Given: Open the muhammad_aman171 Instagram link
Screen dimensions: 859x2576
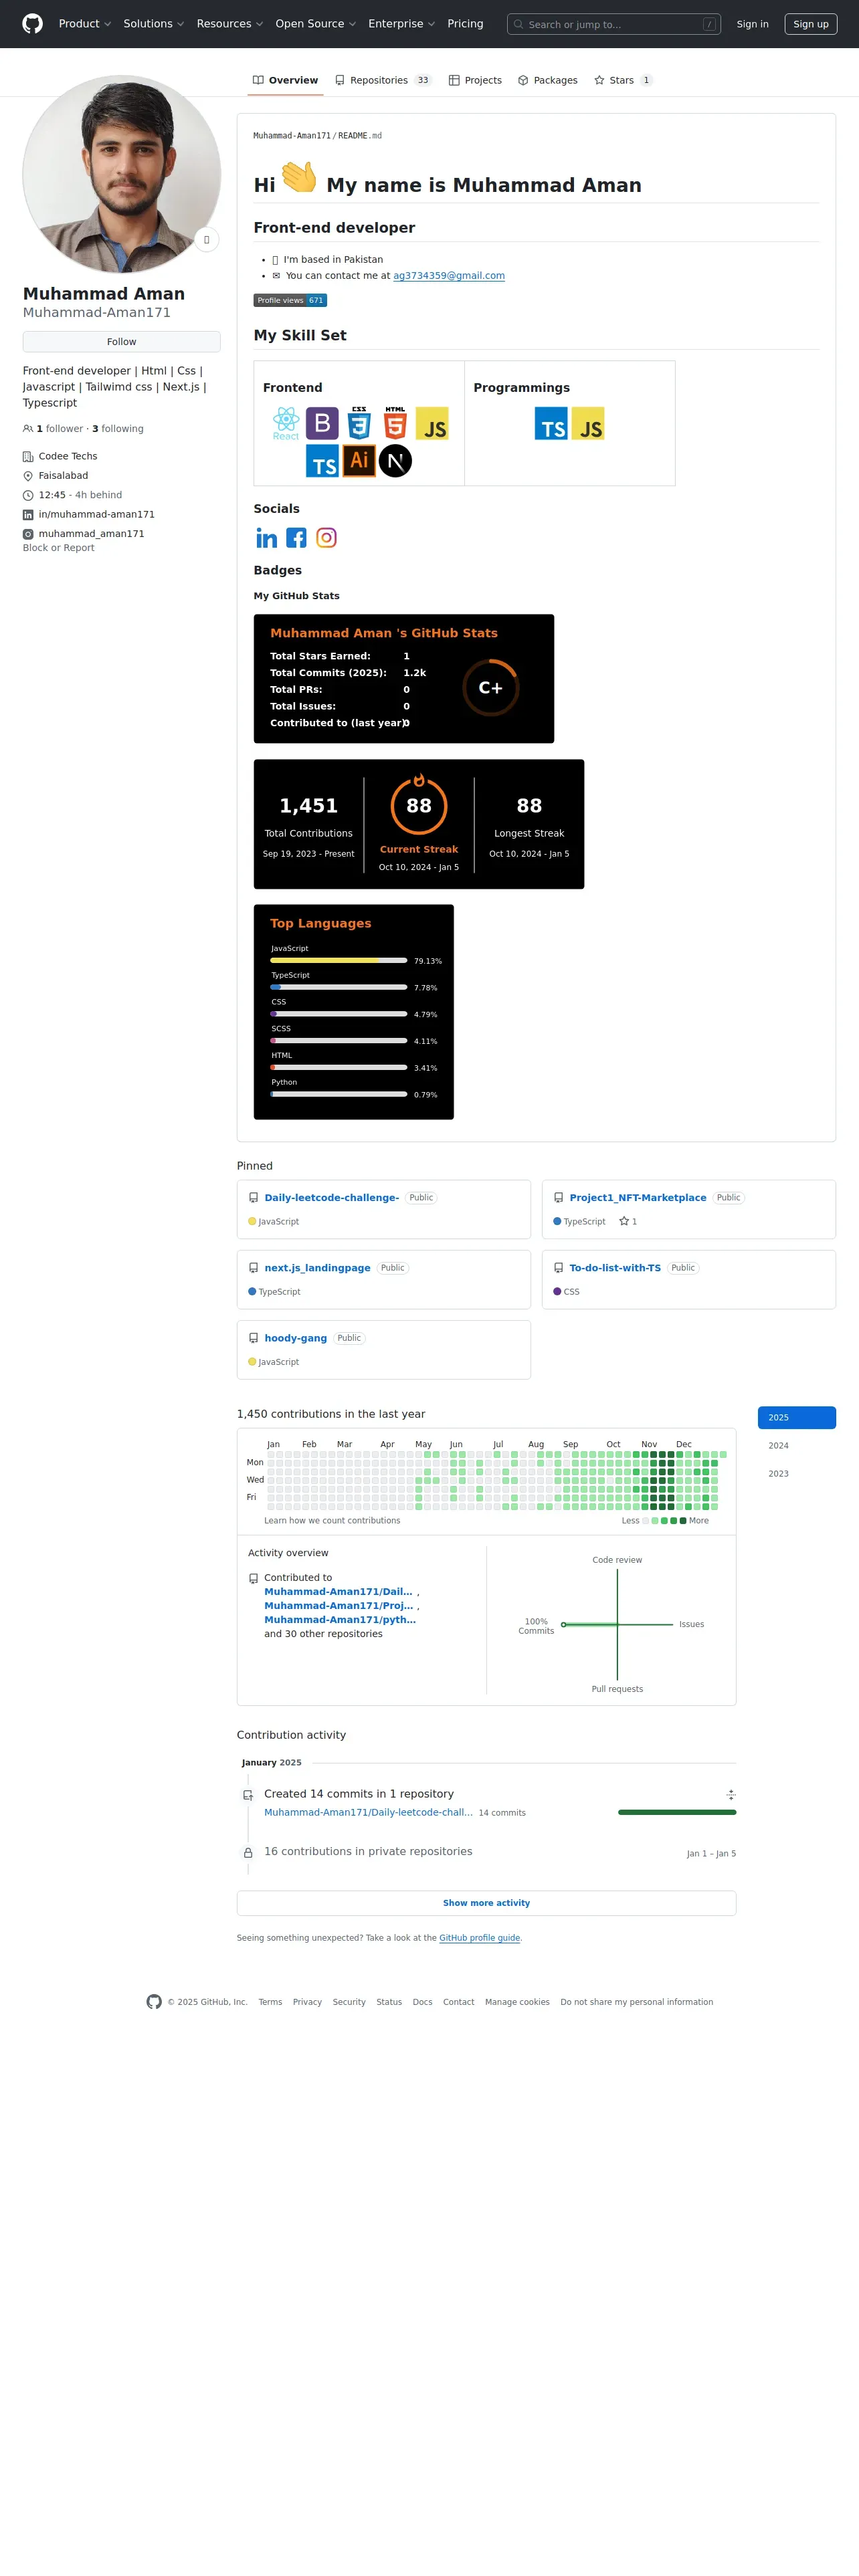Looking at the screenshot, I should click(92, 534).
